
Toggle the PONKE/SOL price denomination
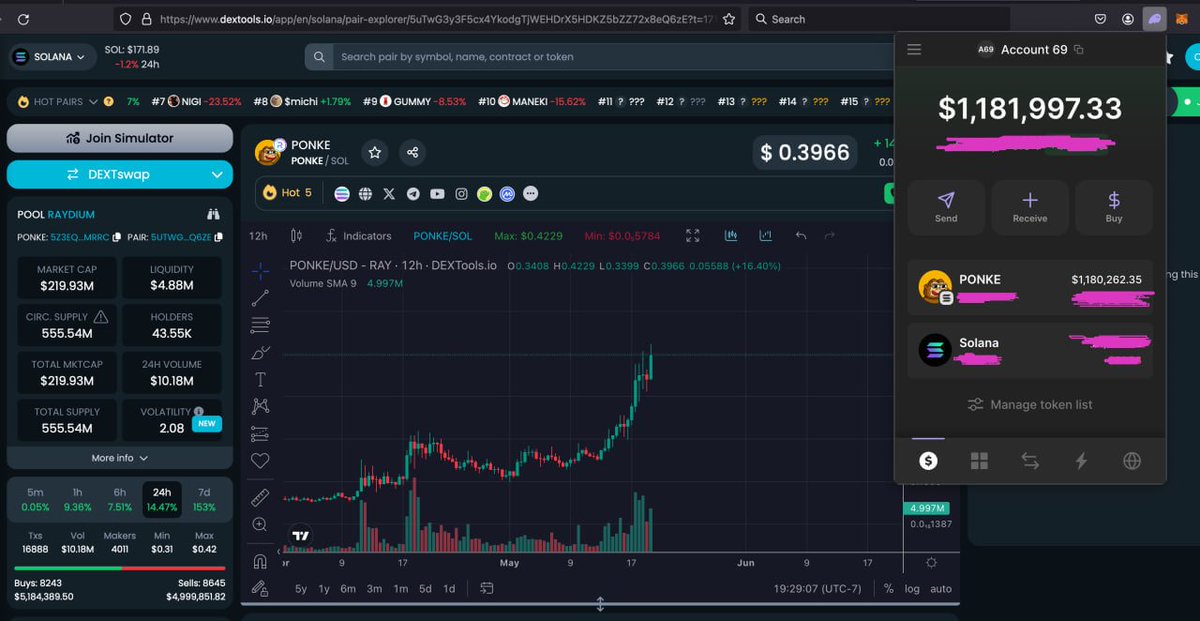[443, 236]
